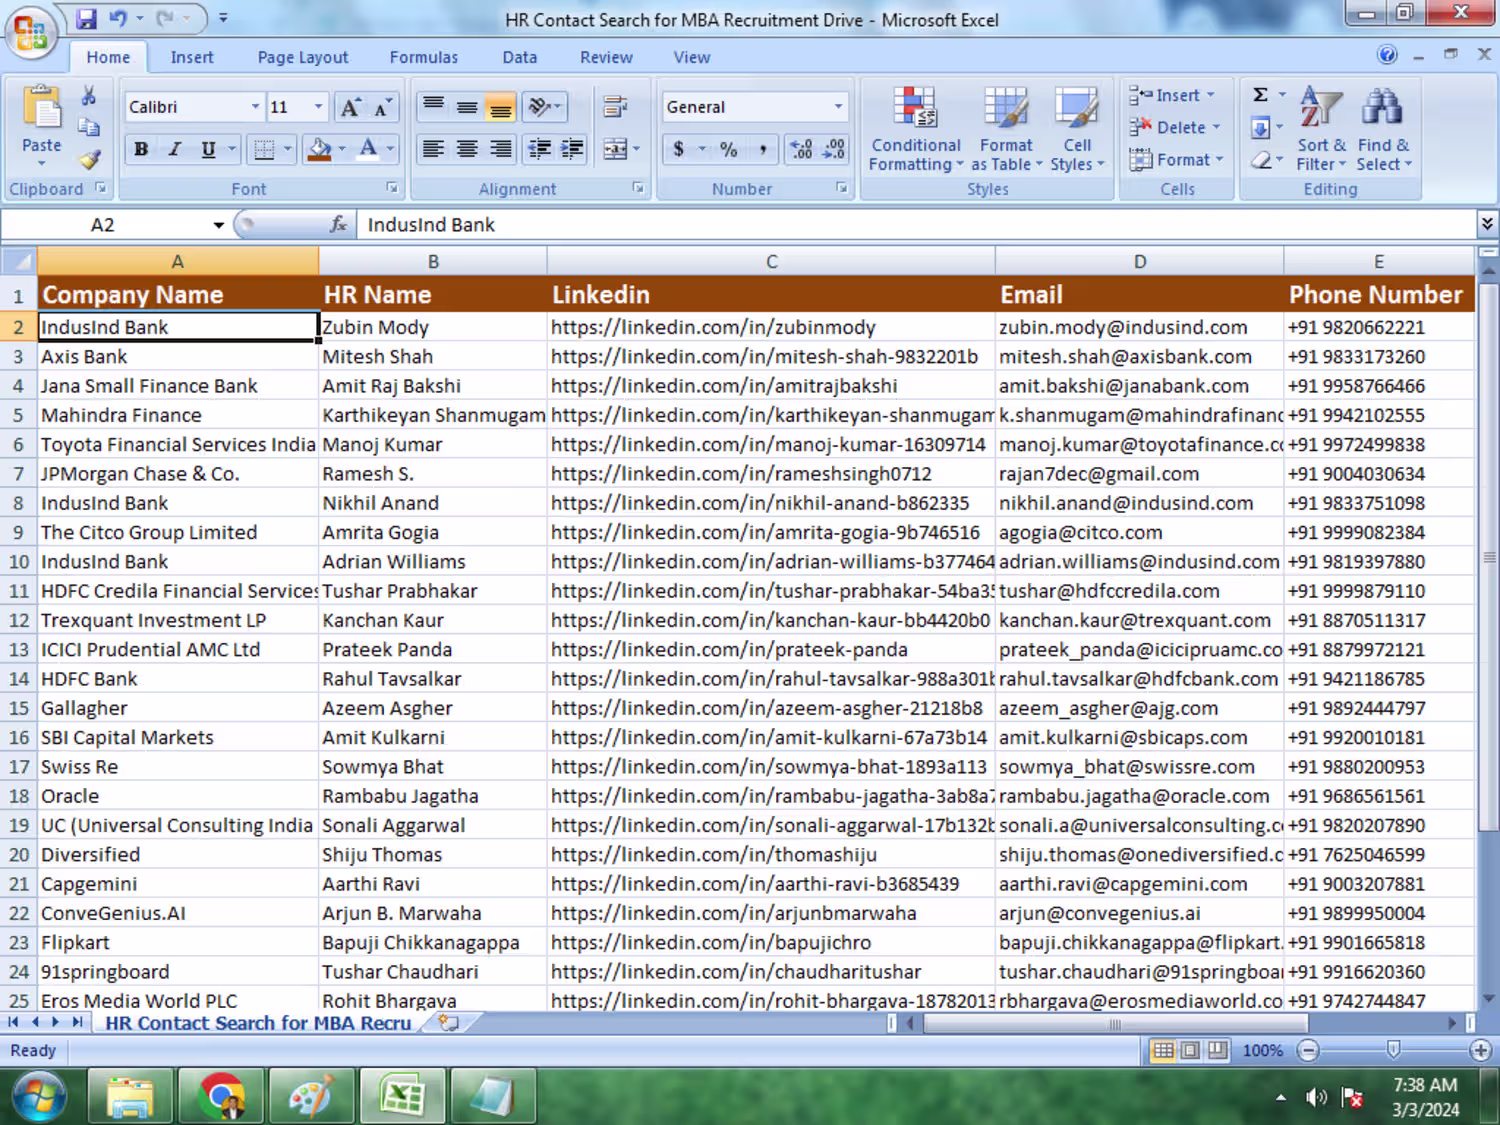The width and height of the screenshot is (1500, 1125).
Task: Open Font dialog box launcher
Action: (x=392, y=188)
